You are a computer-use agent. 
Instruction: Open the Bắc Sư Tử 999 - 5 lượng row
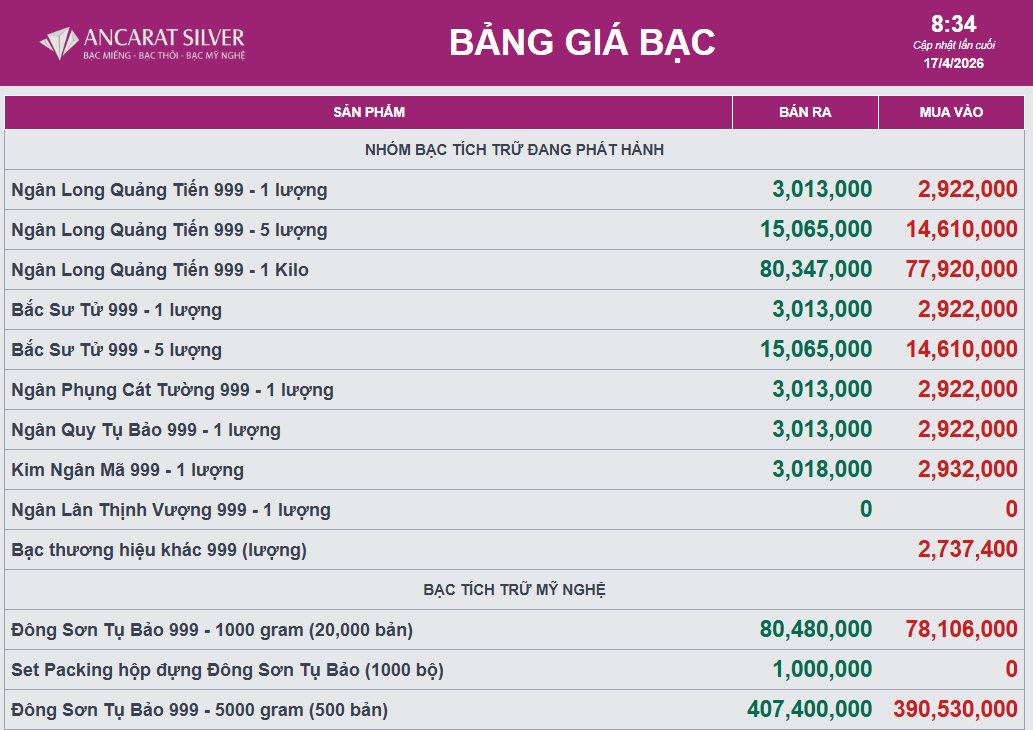point(117,350)
